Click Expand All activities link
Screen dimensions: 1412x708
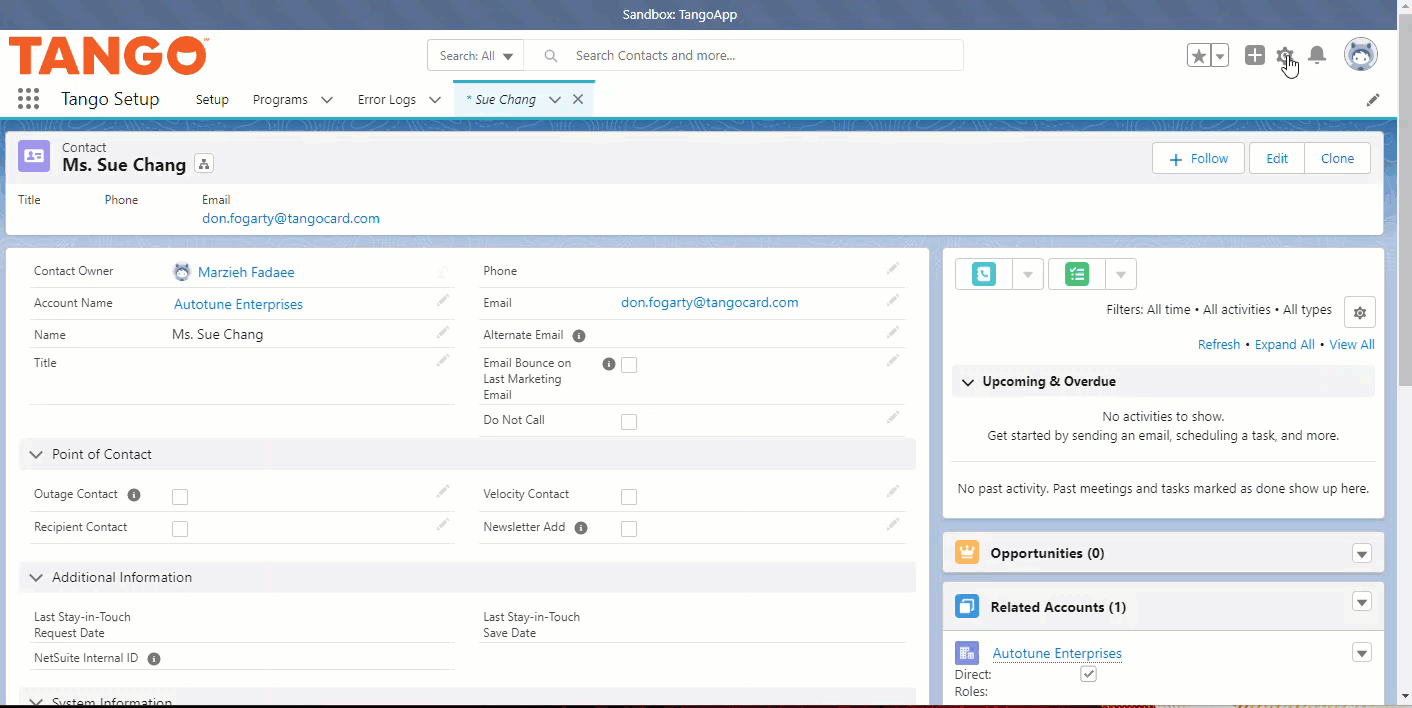(x=1285, y=344)
